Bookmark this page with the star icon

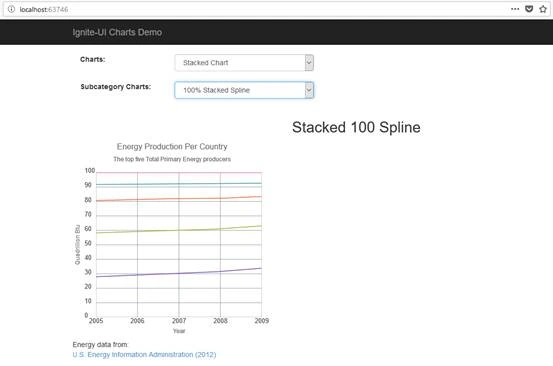click(543, 9)
